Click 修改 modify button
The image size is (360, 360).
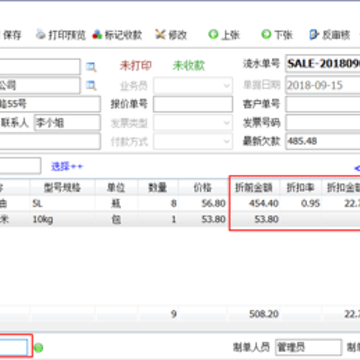(x=171, y=35)
